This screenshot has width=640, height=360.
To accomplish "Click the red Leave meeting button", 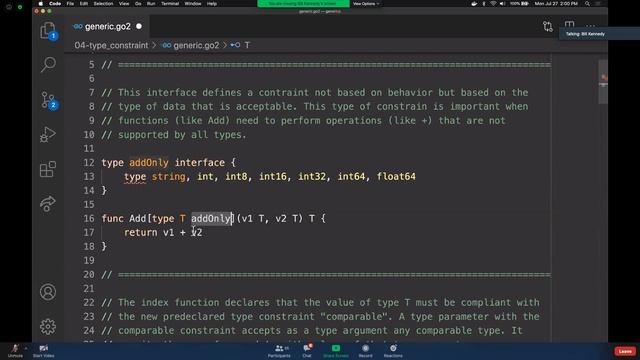I will (x=625, y=351).
